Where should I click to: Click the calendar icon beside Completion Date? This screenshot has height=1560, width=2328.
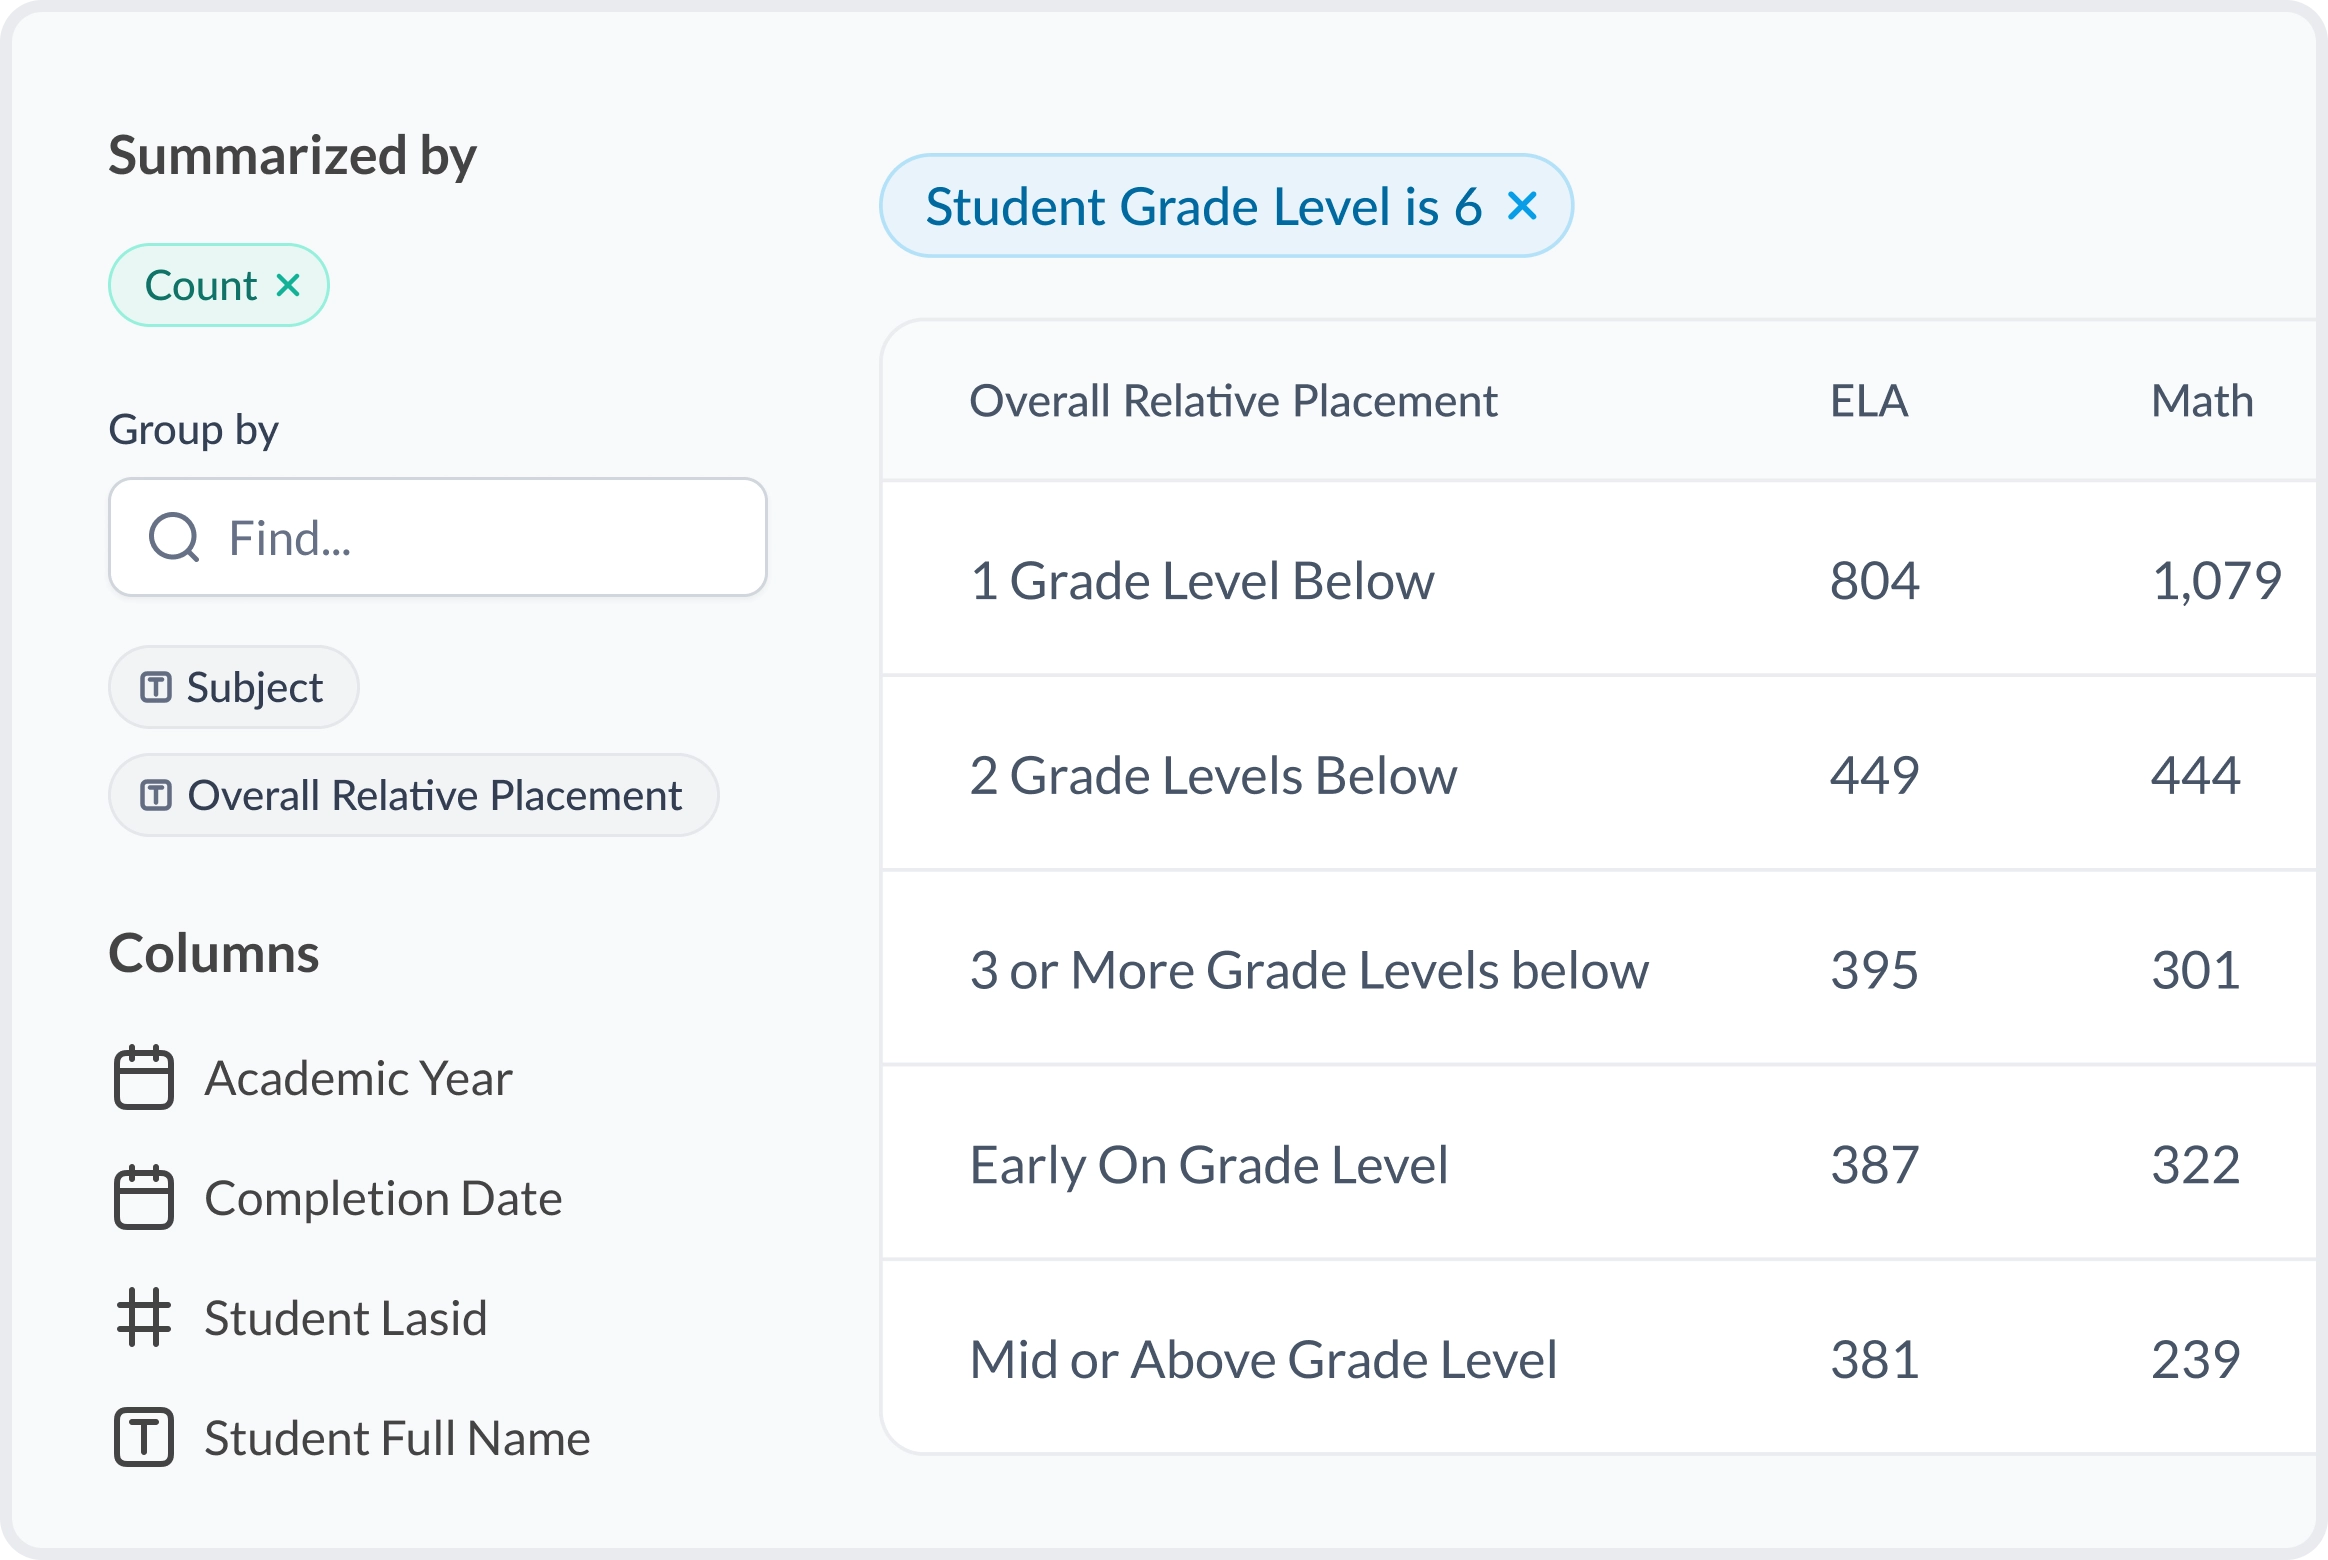pos(144,1198)
